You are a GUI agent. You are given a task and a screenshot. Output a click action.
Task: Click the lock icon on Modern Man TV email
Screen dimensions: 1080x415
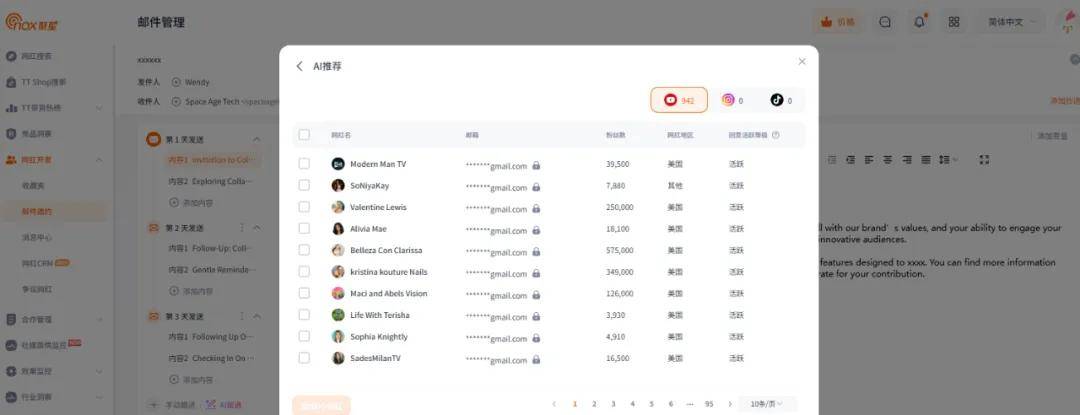click(536, 165)
